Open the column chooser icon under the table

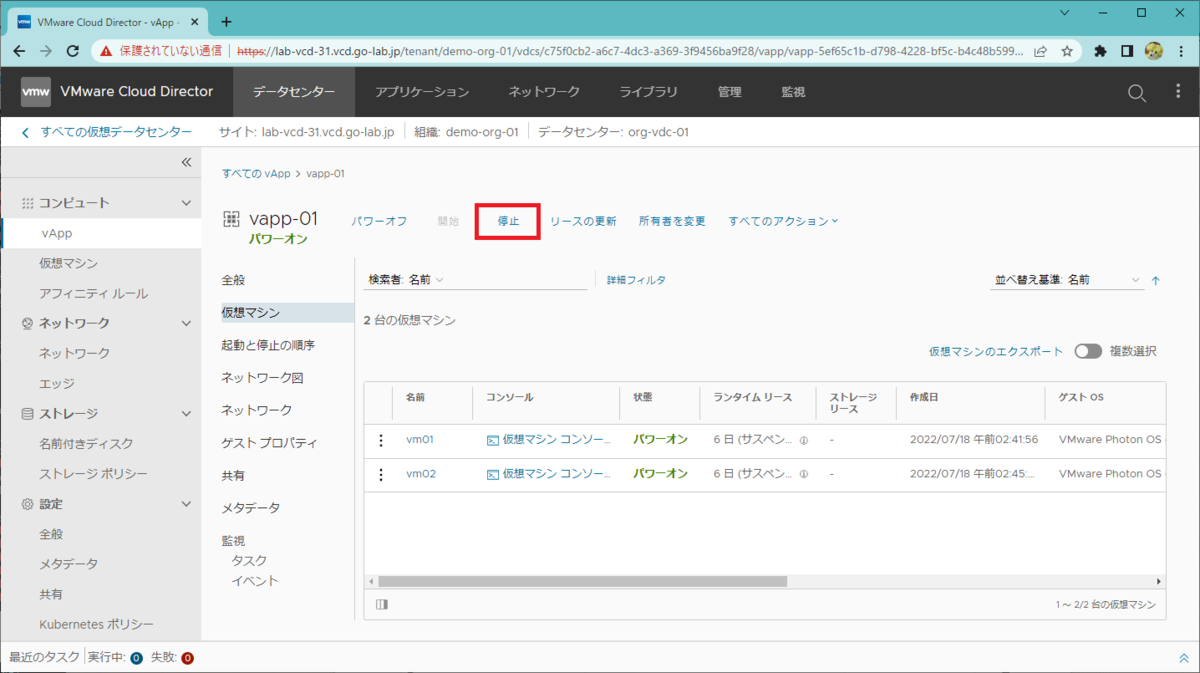(x=382, y=604)
